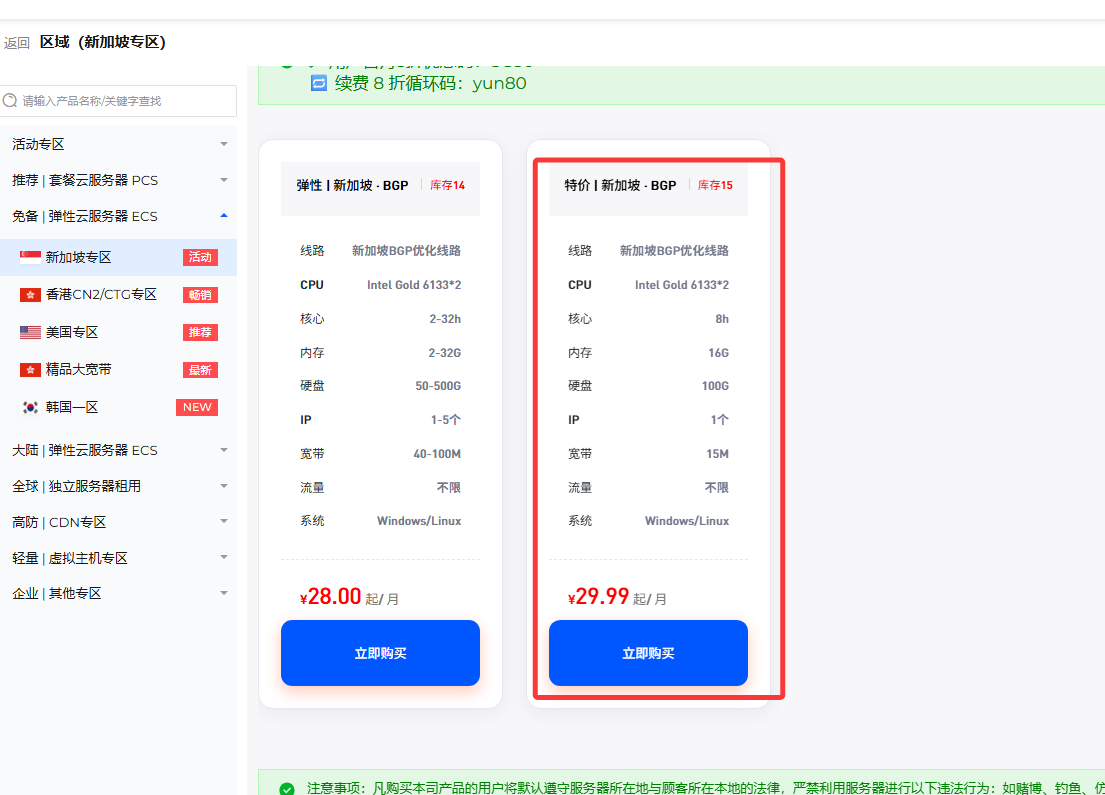Click the Hong Kong CN2/CTG flag icon
This screenshot has height=795, width=1105.
coord(30,295)
